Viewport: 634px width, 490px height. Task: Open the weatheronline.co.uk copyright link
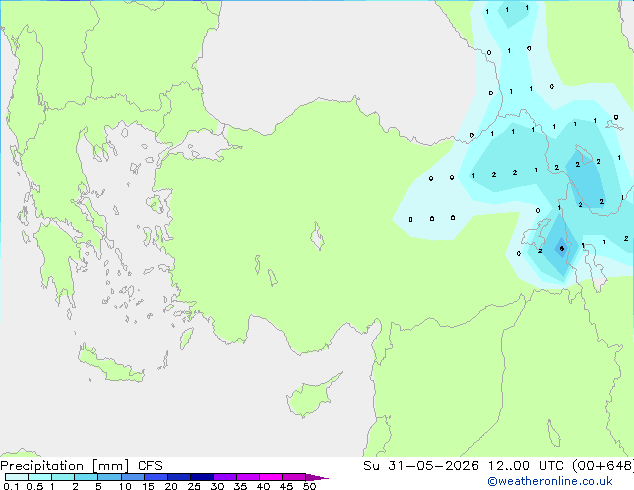tap(550, 481)
